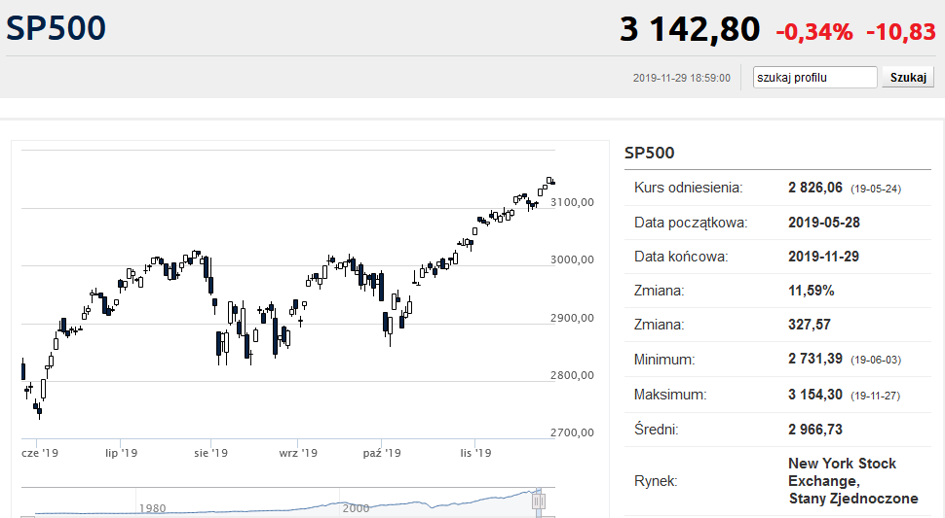This screenshot has width=945, height=518.
Task: Select the Minimum value 2 731,39
Action: [817, 360]
